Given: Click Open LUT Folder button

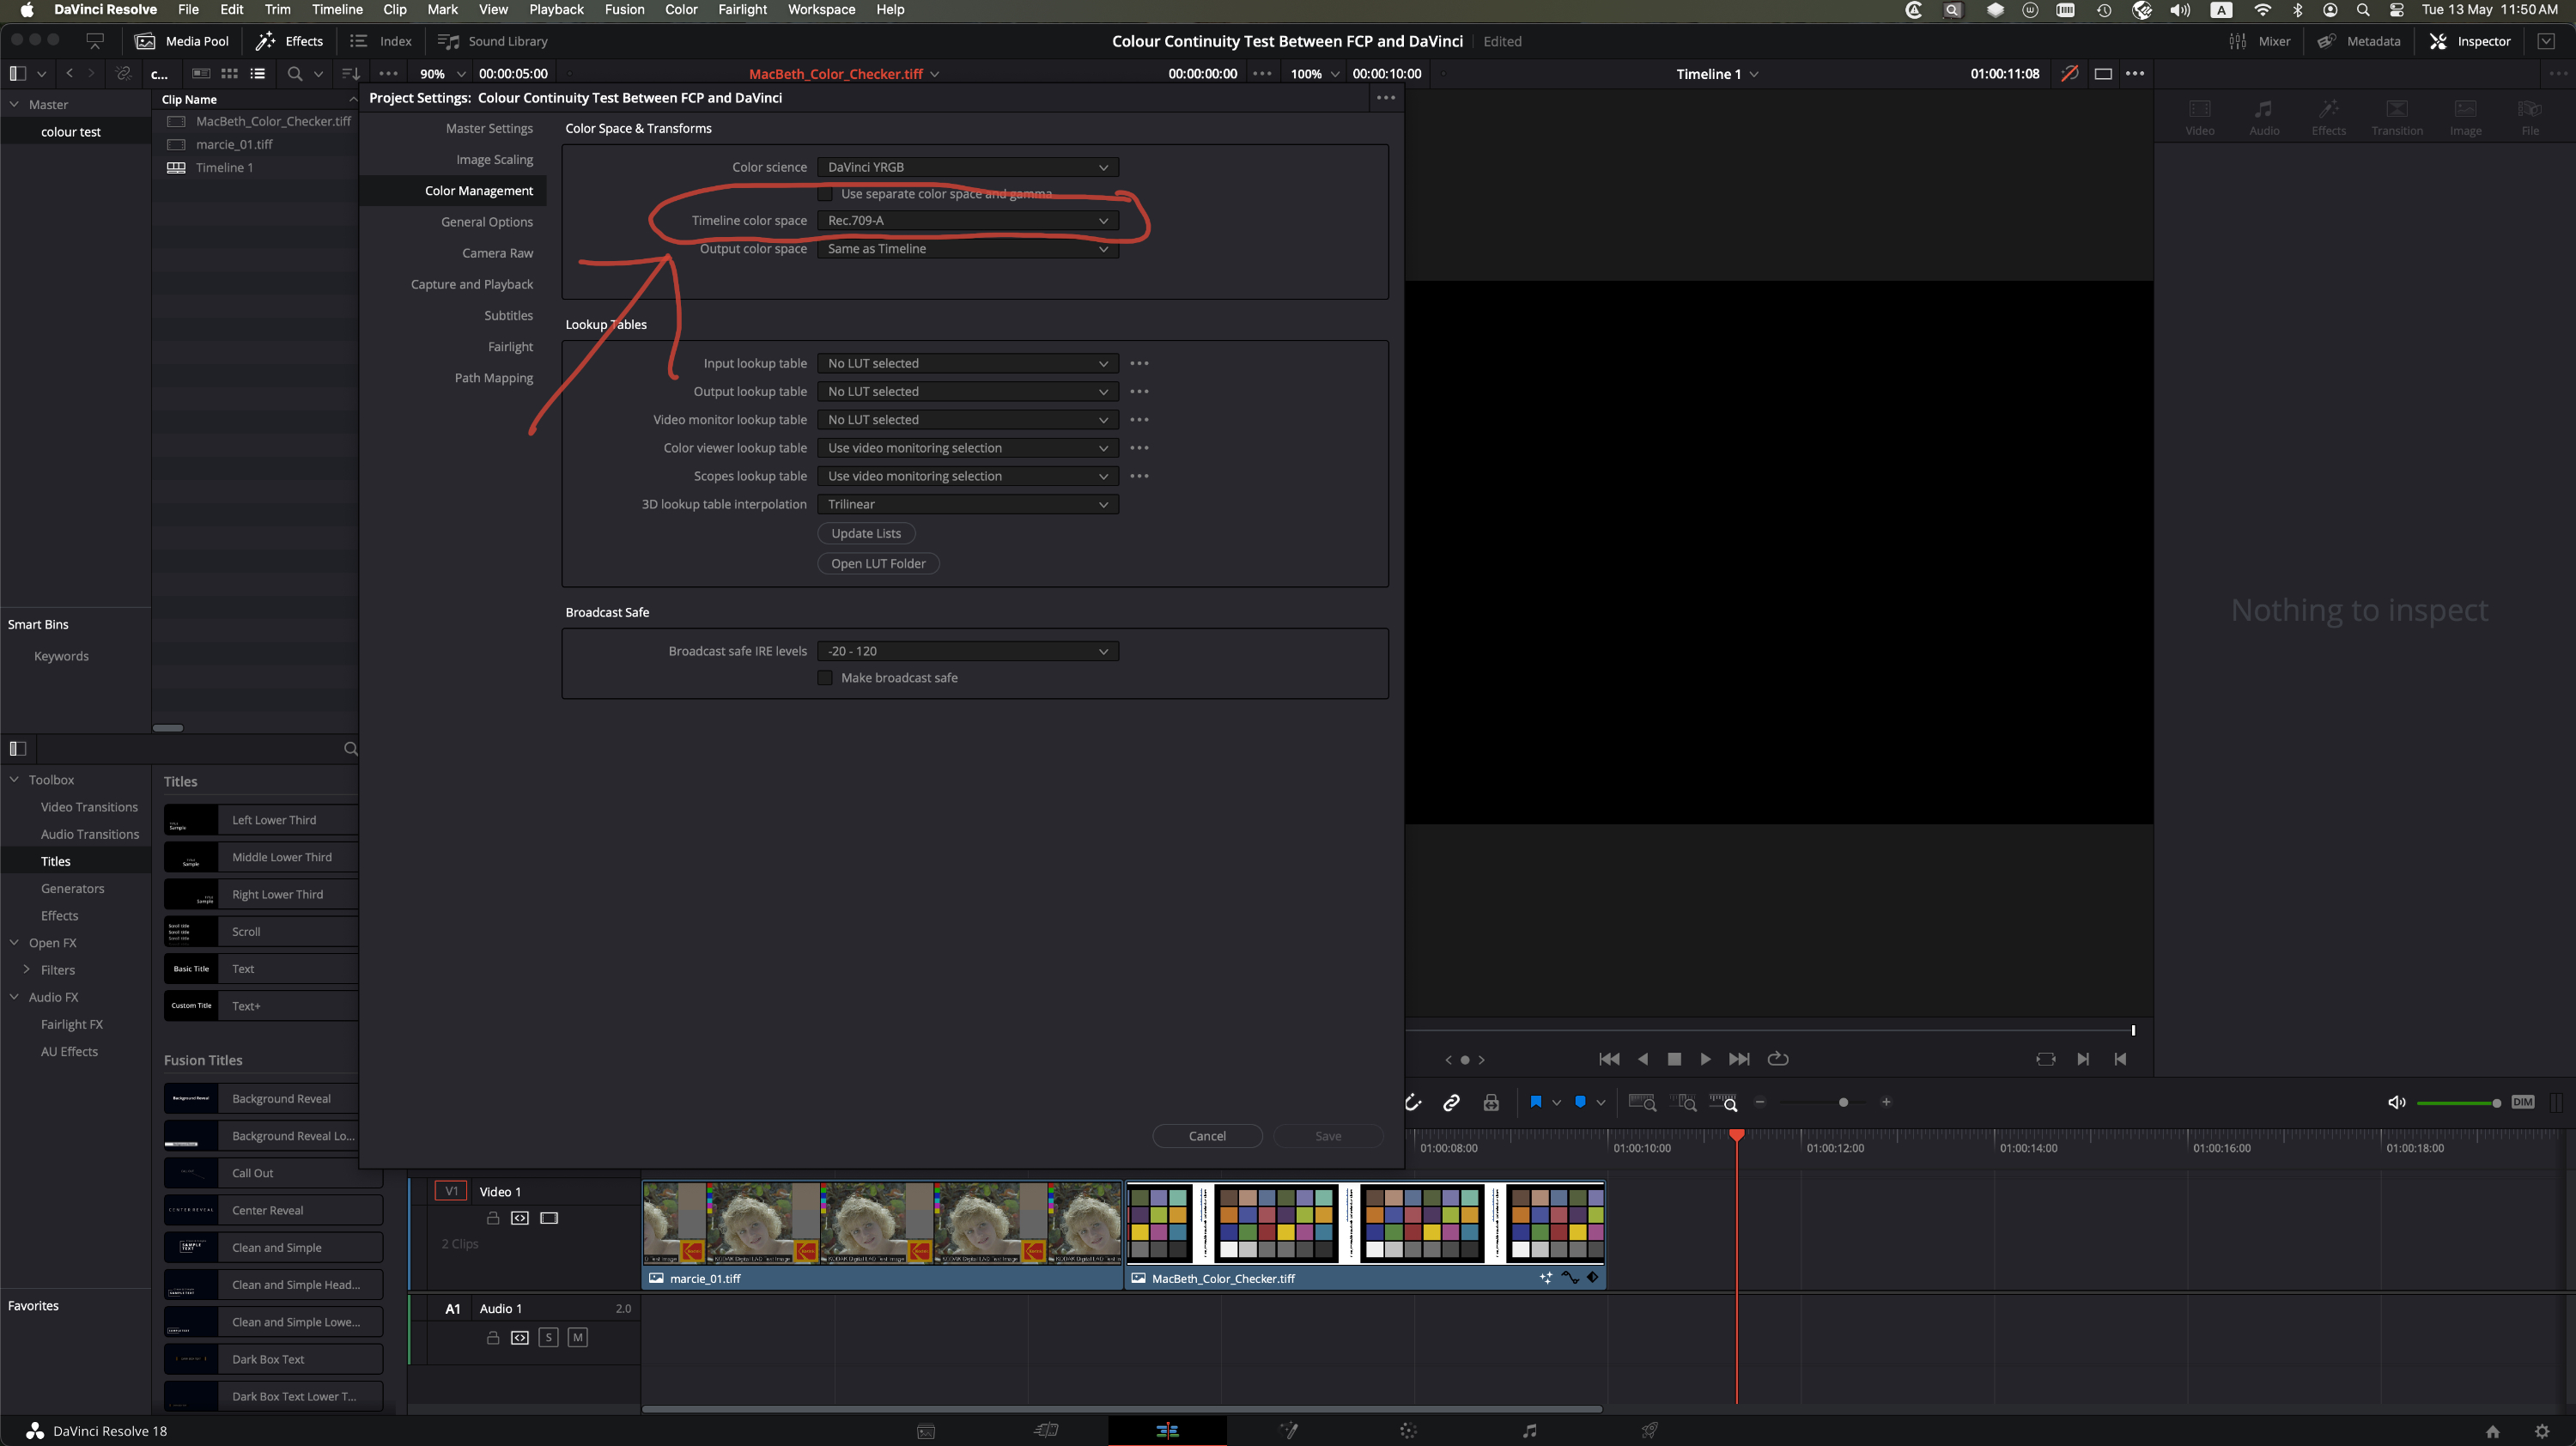Looking at the screenshot, I should click(878, 563).
